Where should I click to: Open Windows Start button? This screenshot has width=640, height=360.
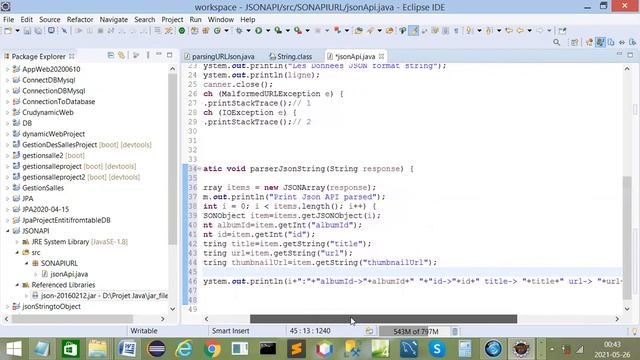14,349
